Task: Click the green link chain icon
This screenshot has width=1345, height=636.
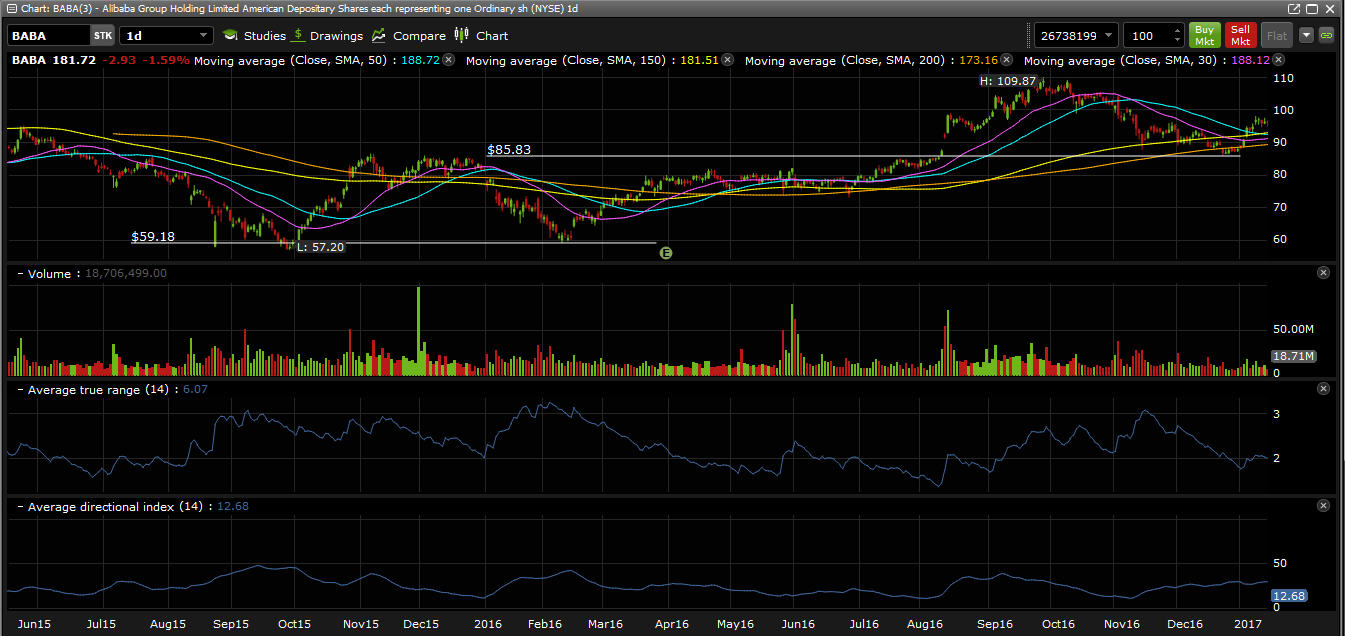Action: pos(1327,35)
